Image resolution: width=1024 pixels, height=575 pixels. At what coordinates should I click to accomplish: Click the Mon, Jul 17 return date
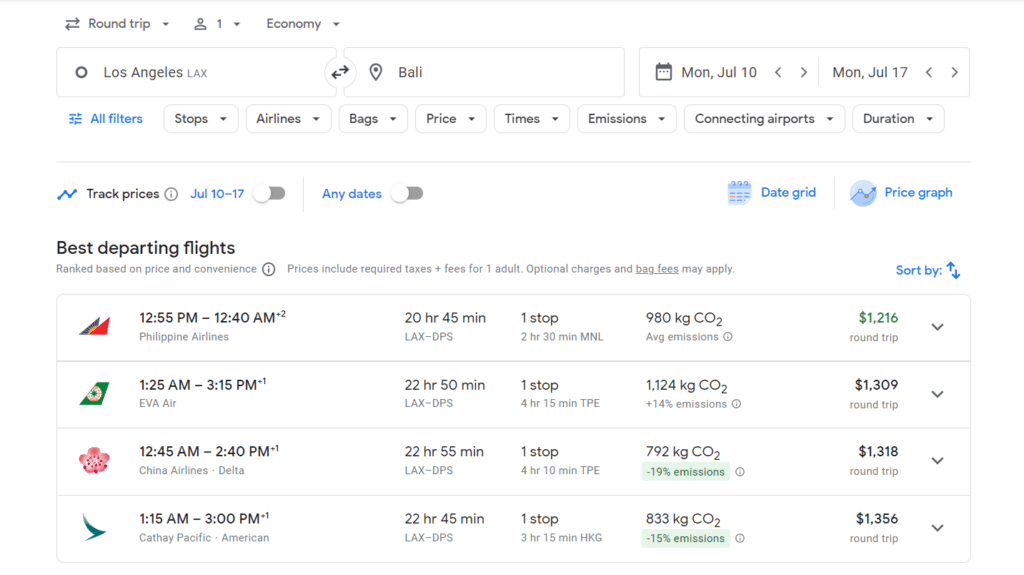870,73
